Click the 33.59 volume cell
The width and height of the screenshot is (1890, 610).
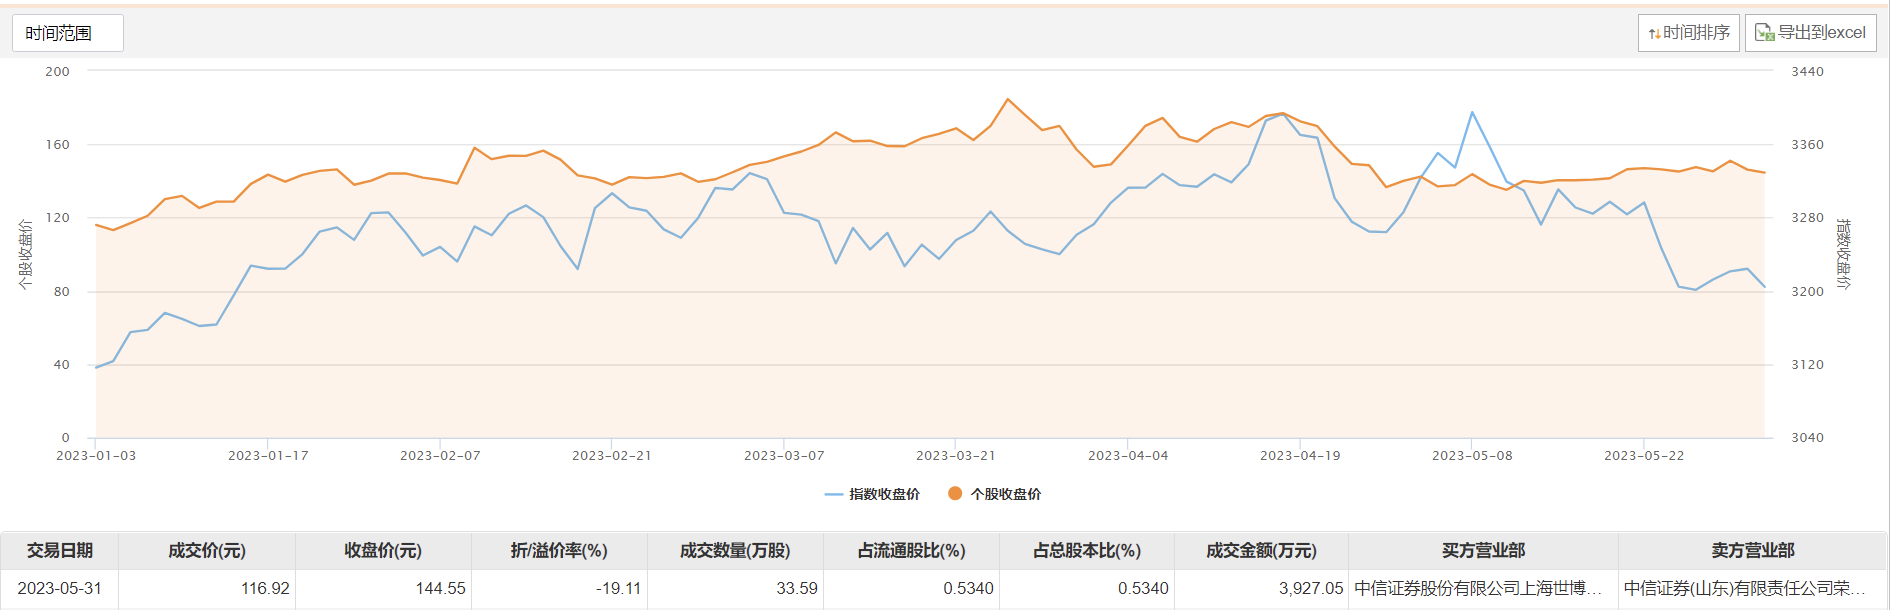(x=735, y=588)
